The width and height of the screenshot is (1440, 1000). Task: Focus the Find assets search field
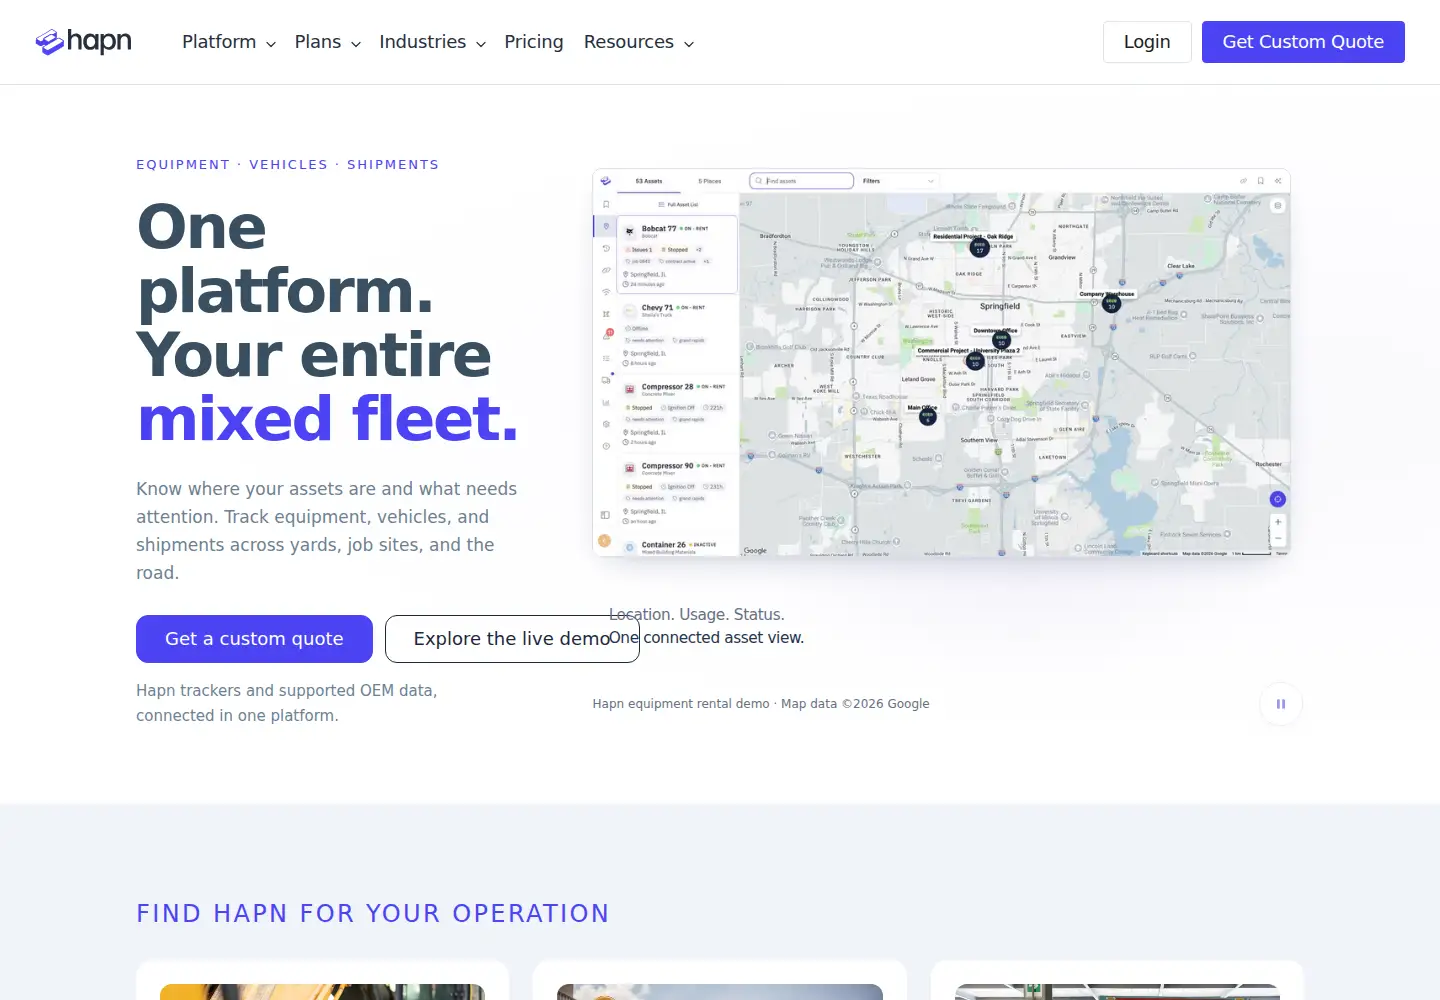(x=802, y=181)
